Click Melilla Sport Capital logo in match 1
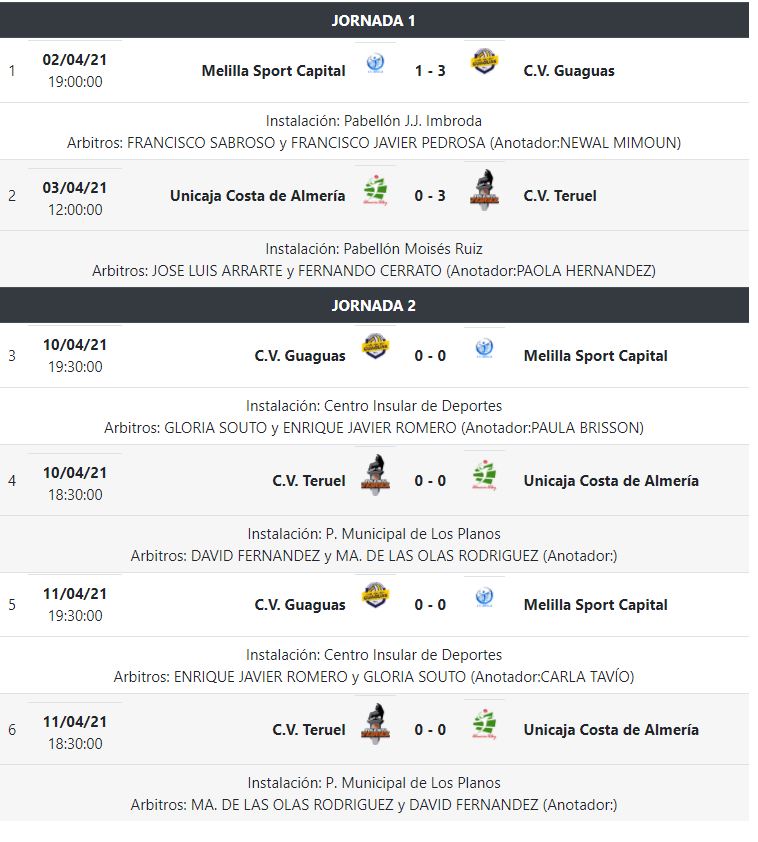The width and height of the screenshot is (758, 842). (375, 63)
